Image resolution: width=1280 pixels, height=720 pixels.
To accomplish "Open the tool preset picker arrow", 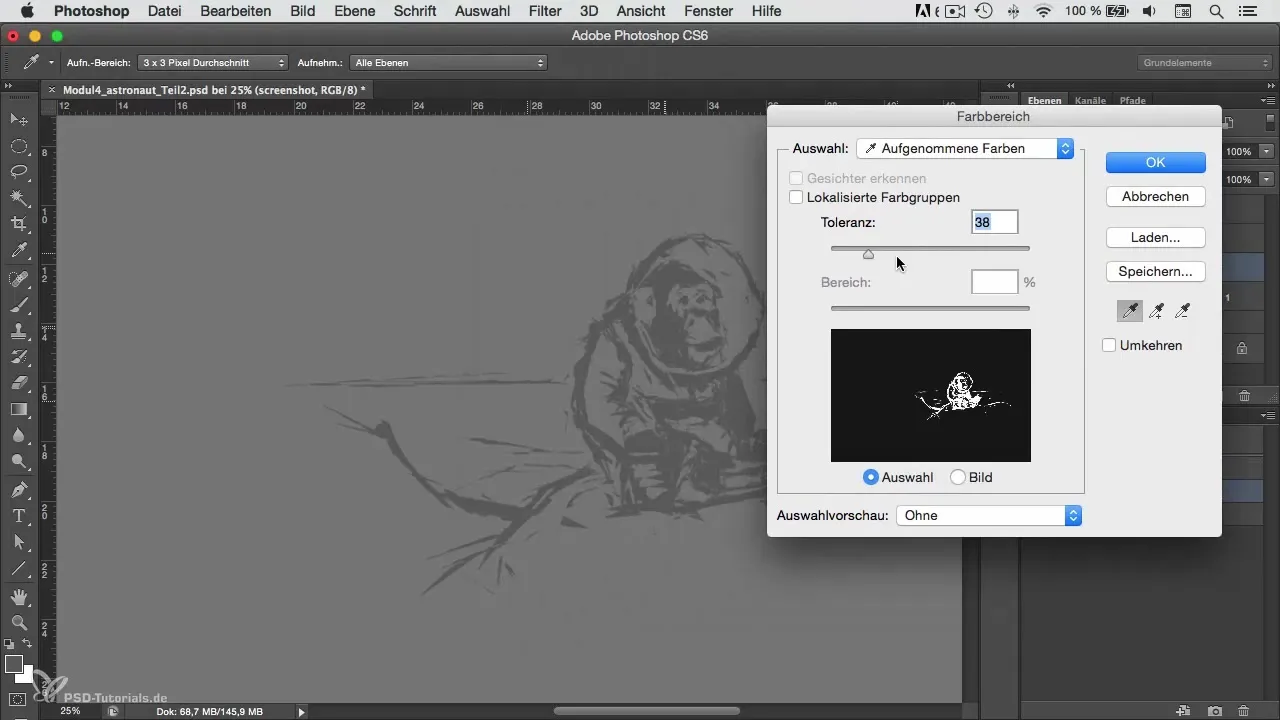I will click(x=51, y=62).
